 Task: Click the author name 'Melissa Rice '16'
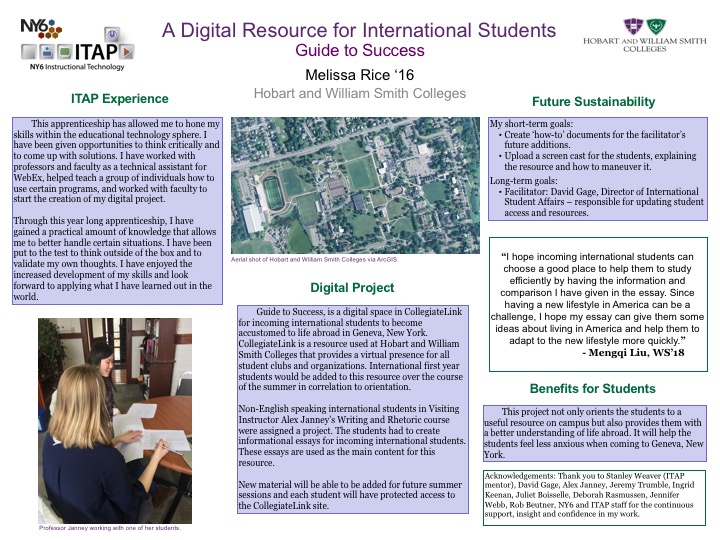pyautogui.click(x=360, y=74)
